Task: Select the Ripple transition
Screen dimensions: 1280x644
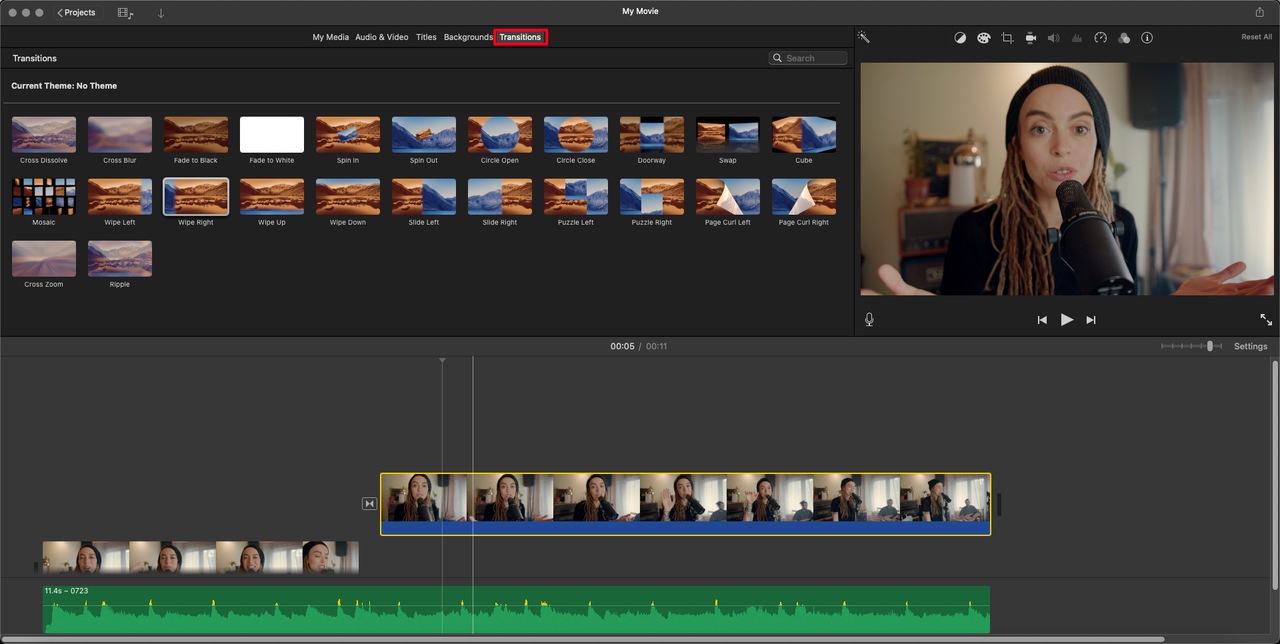Action: (120, 259)
